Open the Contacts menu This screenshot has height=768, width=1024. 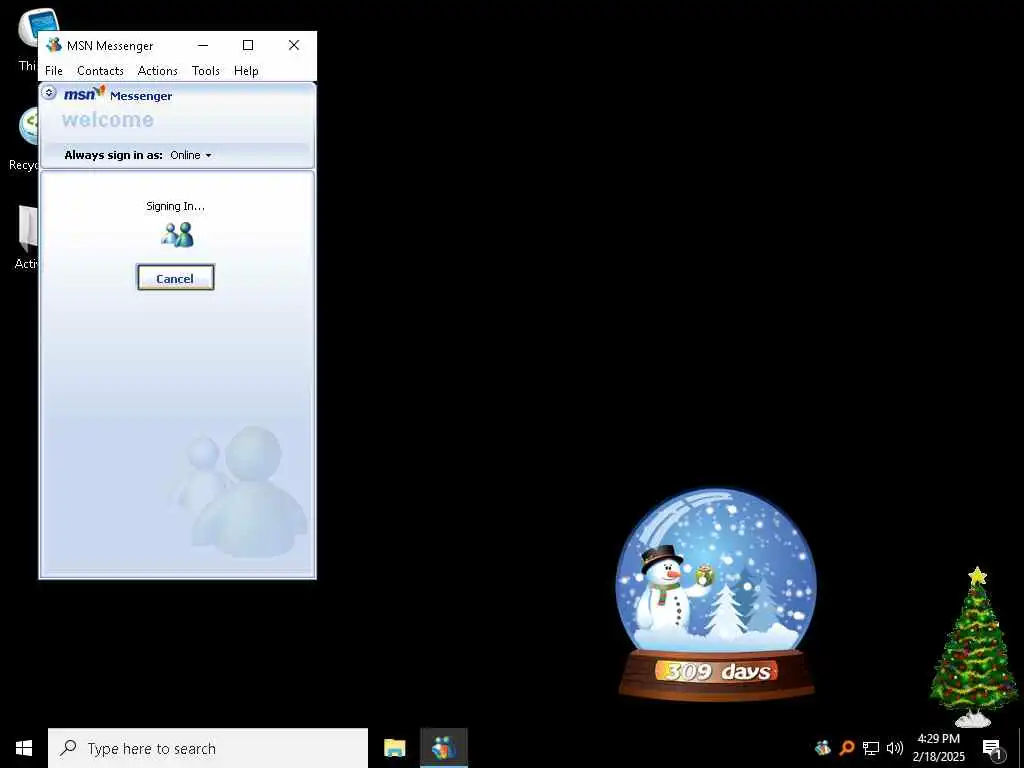[x=100, y=71]
